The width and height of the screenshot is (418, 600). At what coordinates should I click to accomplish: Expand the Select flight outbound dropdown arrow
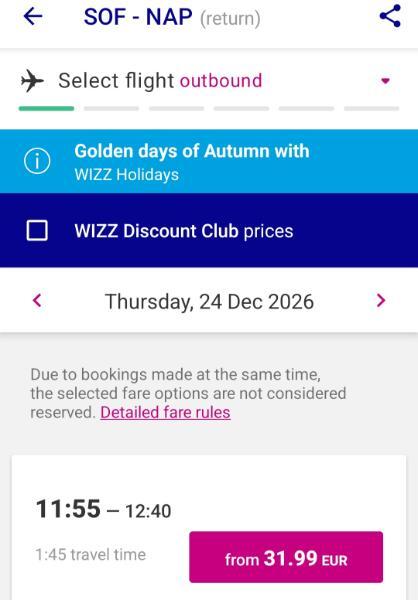[x=385, y=81]
